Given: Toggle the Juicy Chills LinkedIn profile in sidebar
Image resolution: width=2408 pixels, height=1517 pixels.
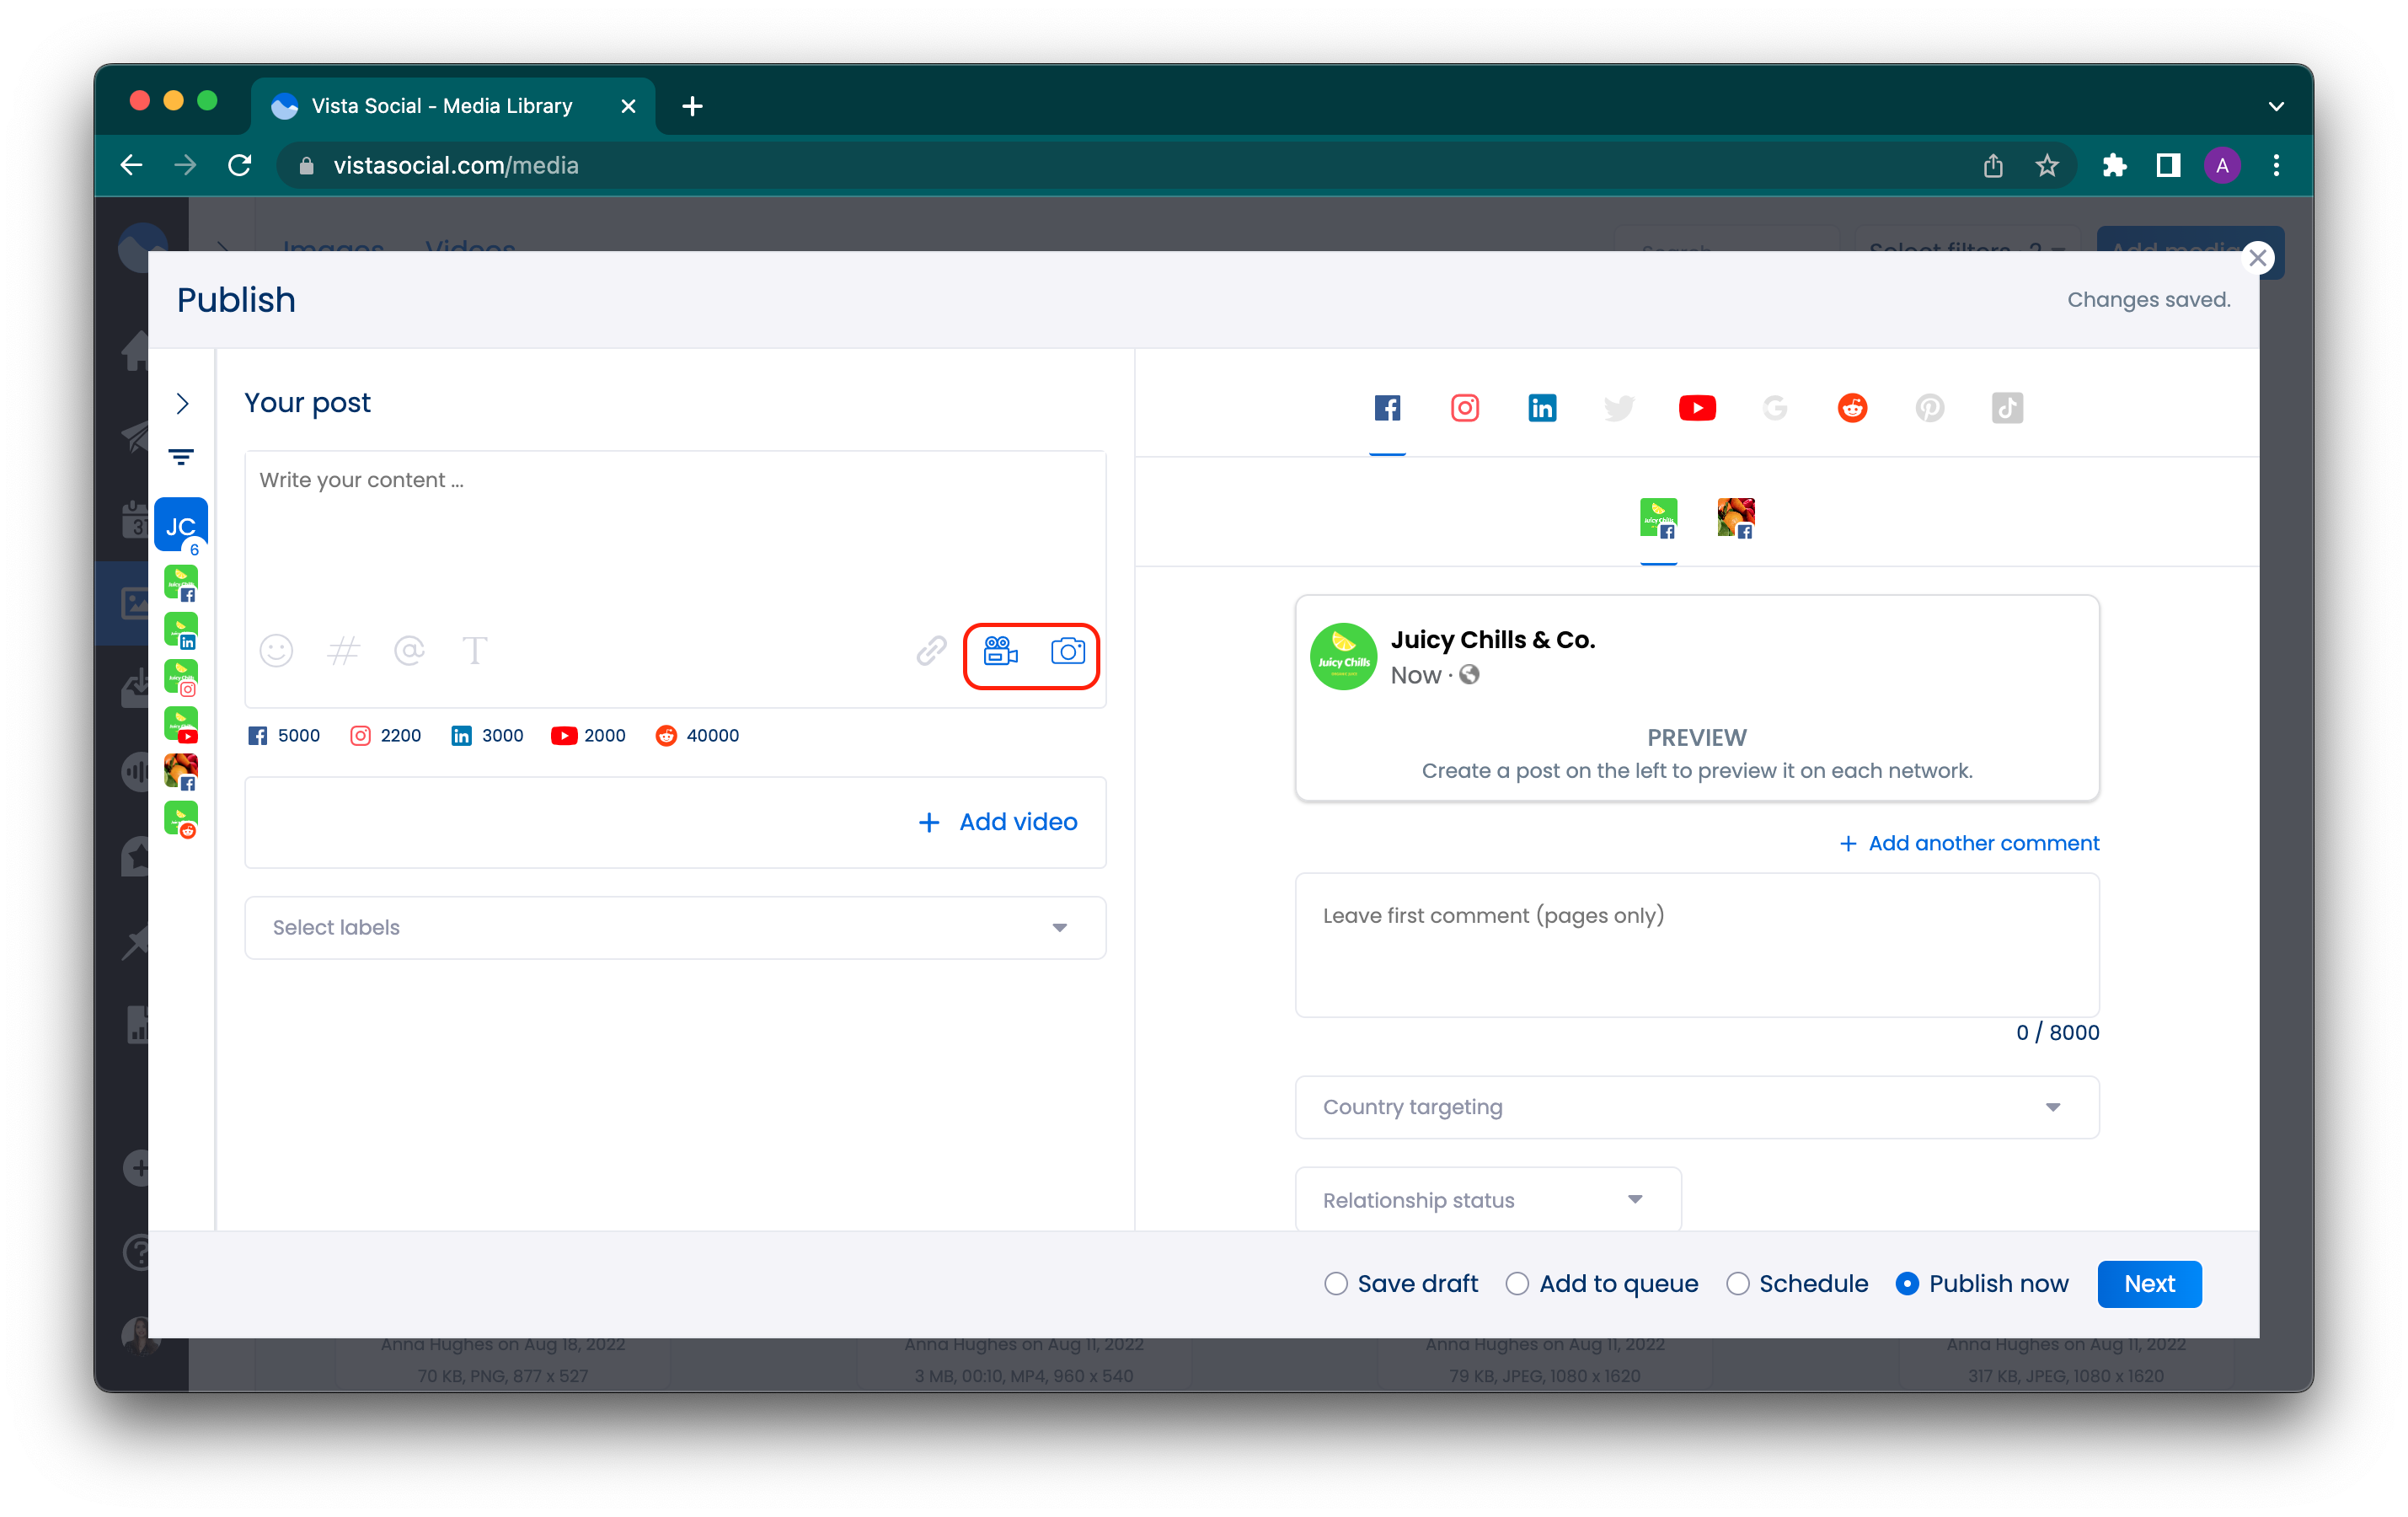Looking at the screenshot, I should point(181,630).
